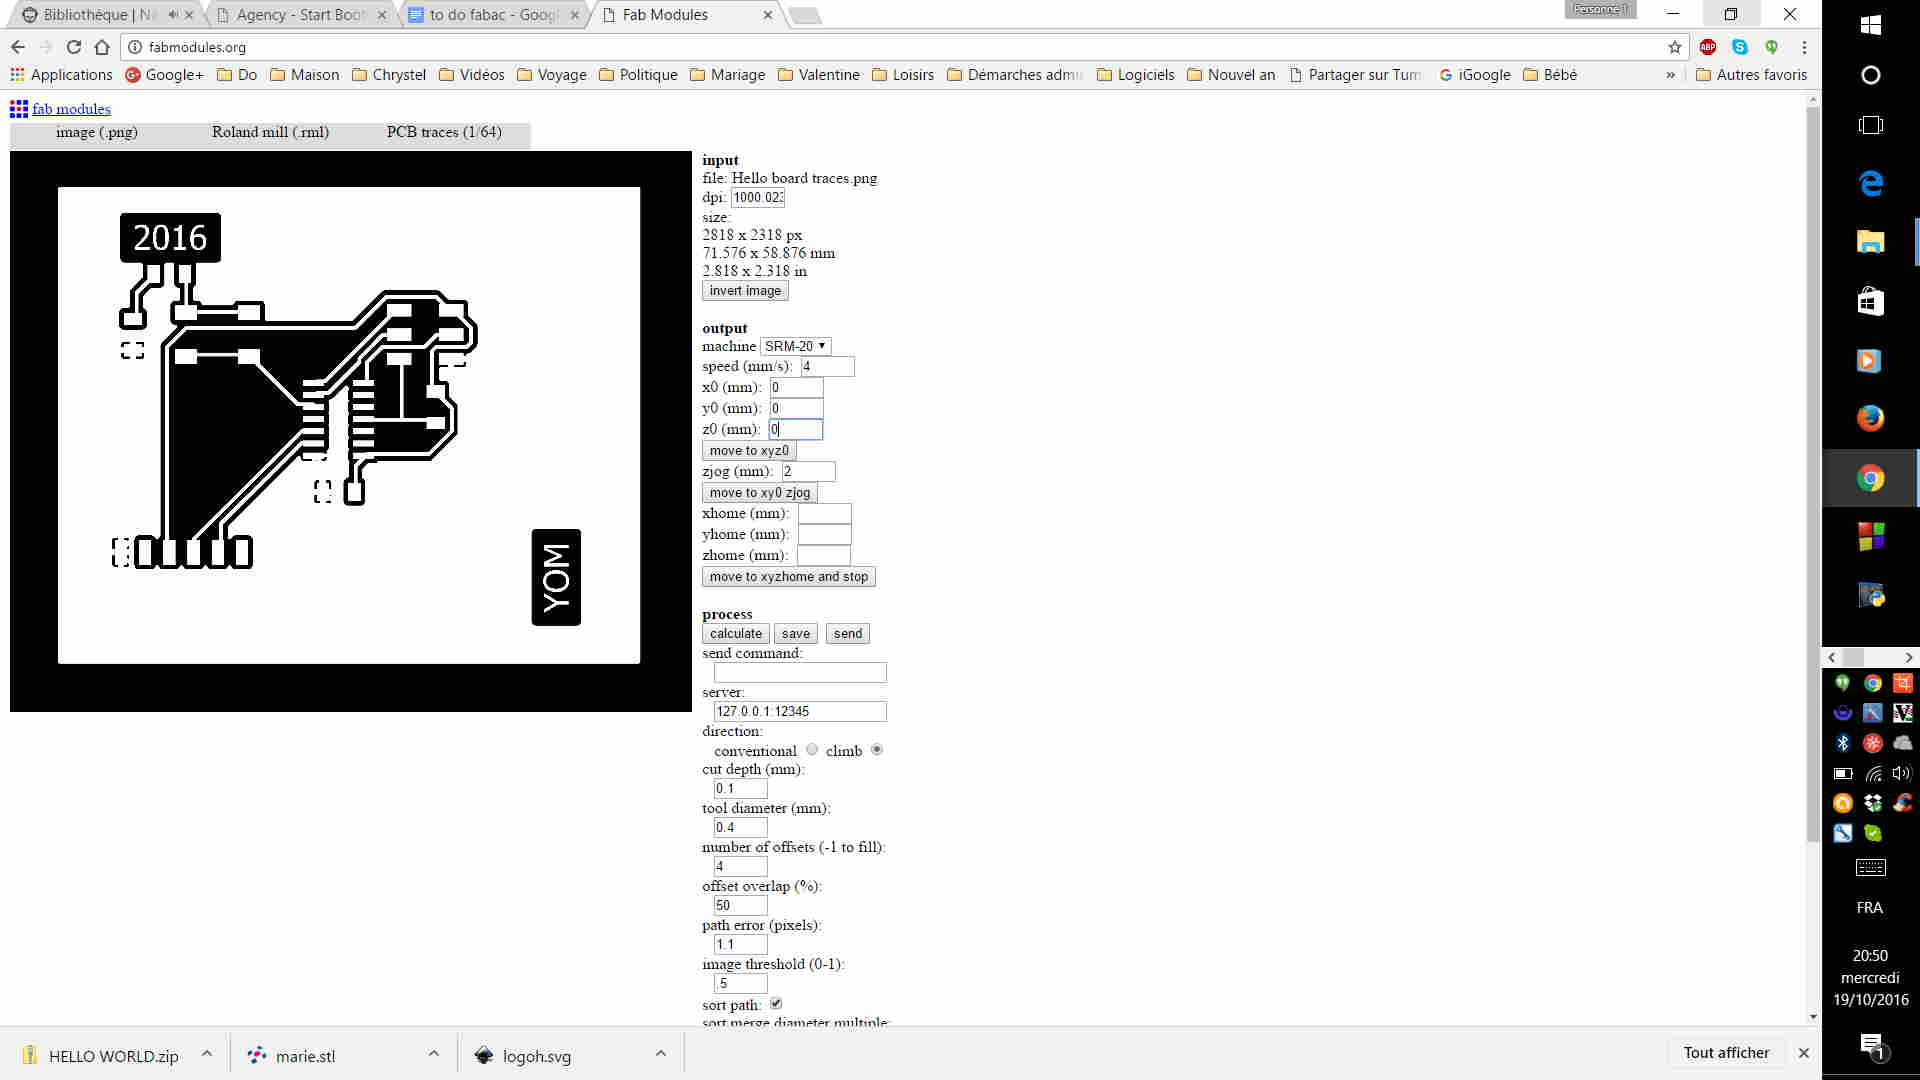Viewport: 1920px width, 1080px height.
Task: Toggle the sort path checkbox
Action: (x=776, y=1004)
